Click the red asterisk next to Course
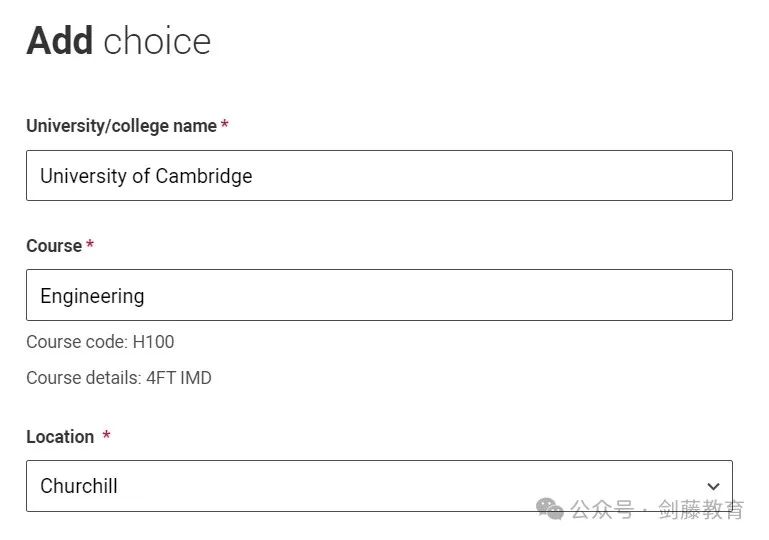The width and height of the screenshot is (769, 540). [x=90, y=244]
